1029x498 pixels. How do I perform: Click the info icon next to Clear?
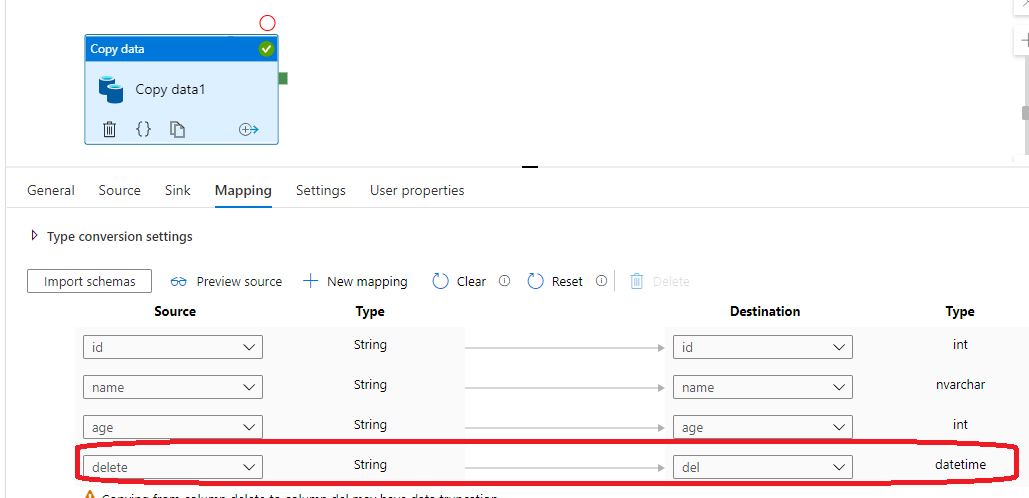504,281
